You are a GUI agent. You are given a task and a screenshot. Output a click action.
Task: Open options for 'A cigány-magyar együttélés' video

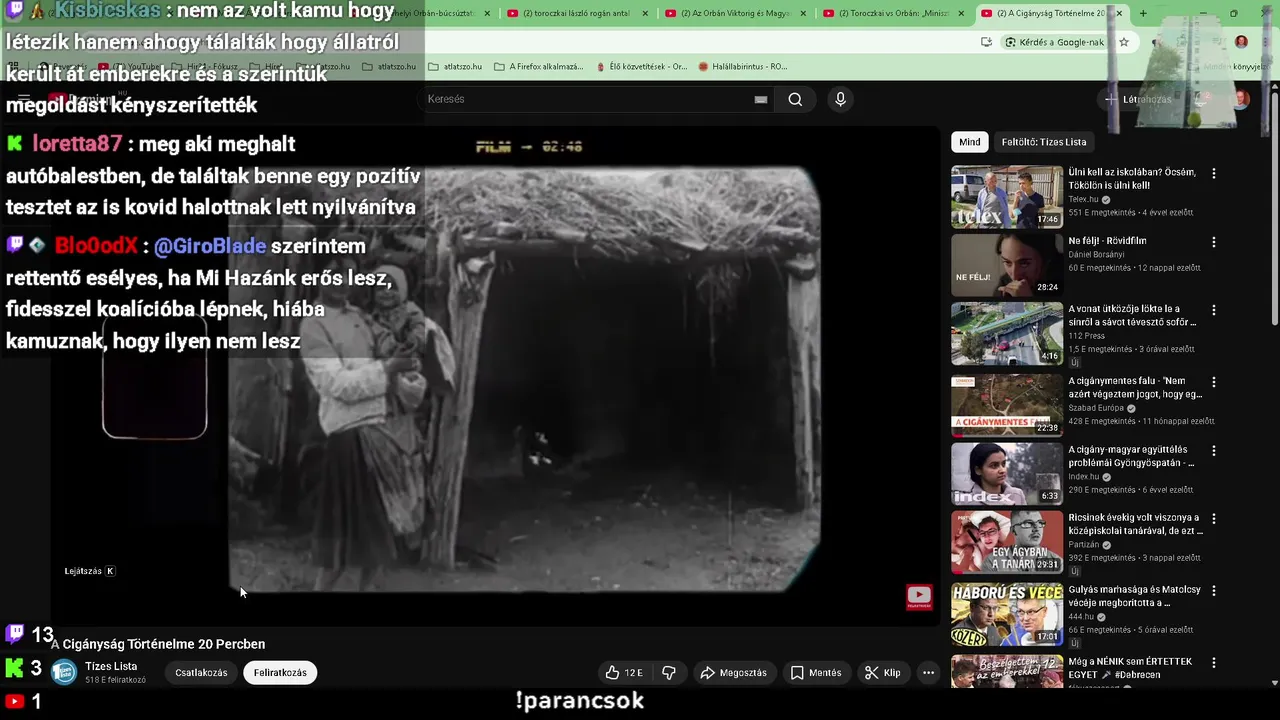pos(1214,451)
